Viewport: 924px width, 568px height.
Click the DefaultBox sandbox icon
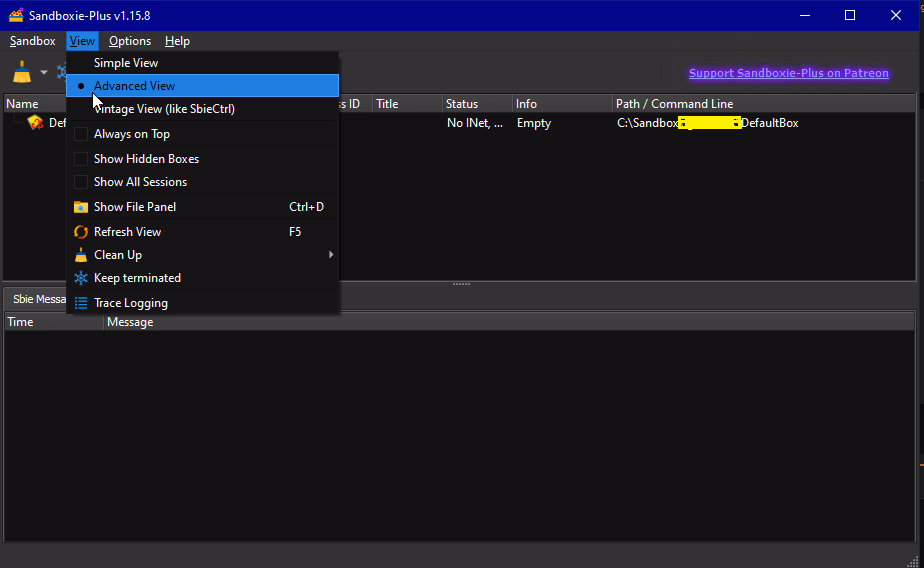(35, 123)
